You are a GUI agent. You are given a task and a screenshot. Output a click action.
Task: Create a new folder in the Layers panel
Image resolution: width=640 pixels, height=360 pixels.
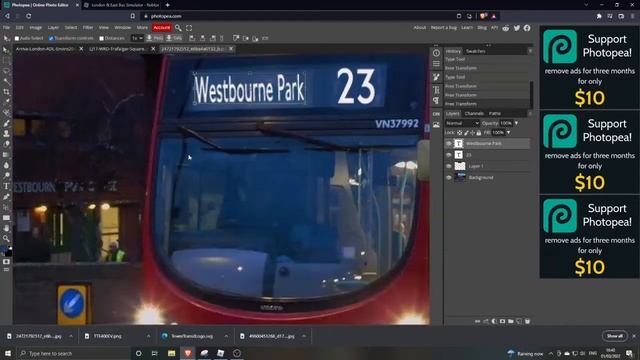[511, 321]
